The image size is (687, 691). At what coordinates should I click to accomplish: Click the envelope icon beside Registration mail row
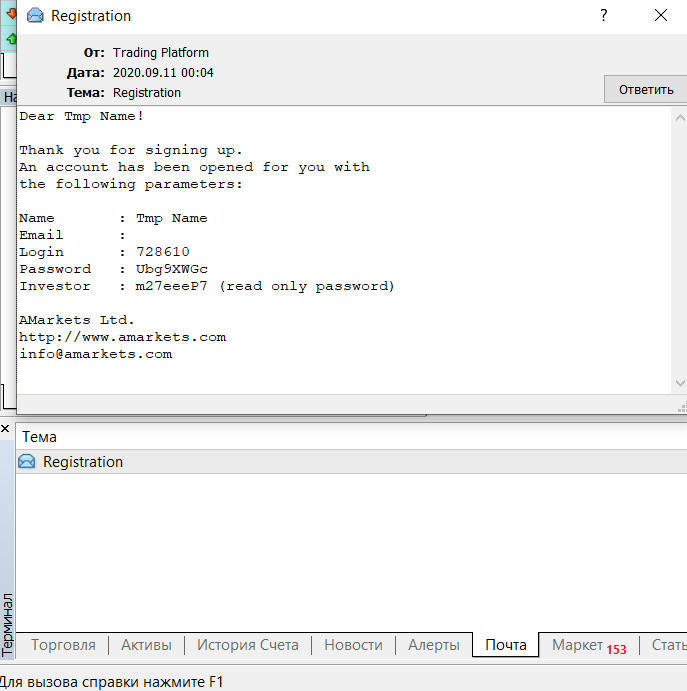pos(27,461)
